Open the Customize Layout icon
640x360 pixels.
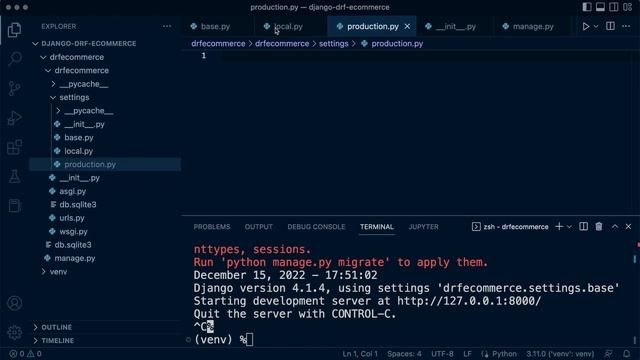627,7
